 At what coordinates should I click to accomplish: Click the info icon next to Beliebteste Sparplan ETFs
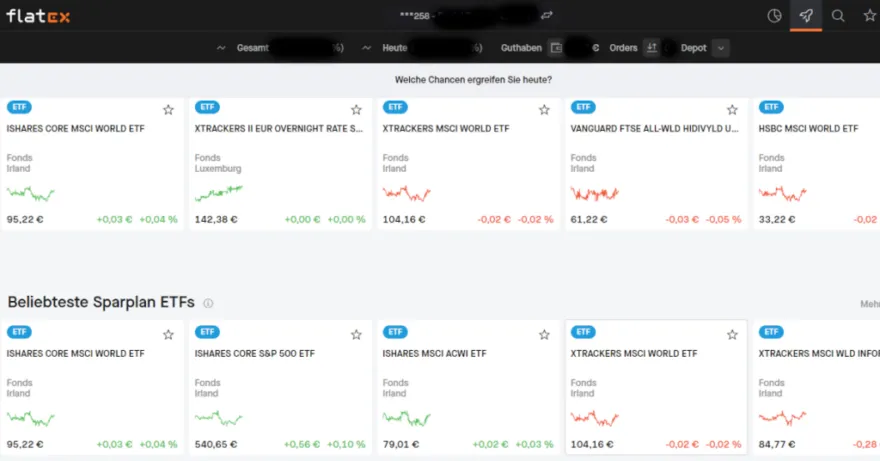(x=208, y=303)
